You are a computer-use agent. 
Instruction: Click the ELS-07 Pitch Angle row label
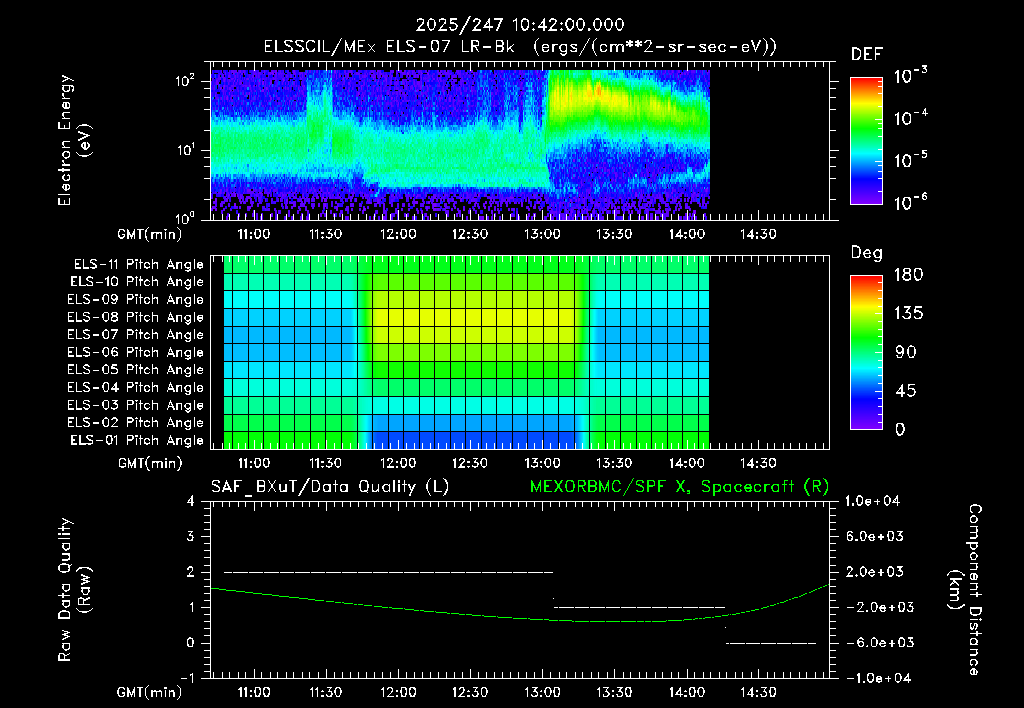click(136, 334)
